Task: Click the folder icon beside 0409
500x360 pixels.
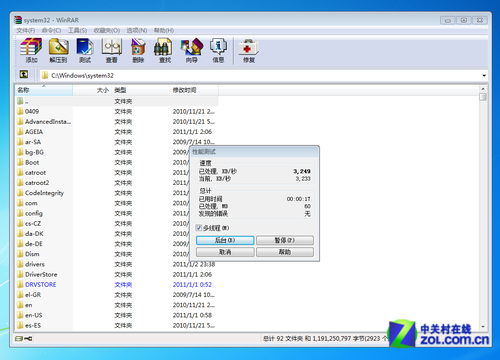Action: [20, 111]
